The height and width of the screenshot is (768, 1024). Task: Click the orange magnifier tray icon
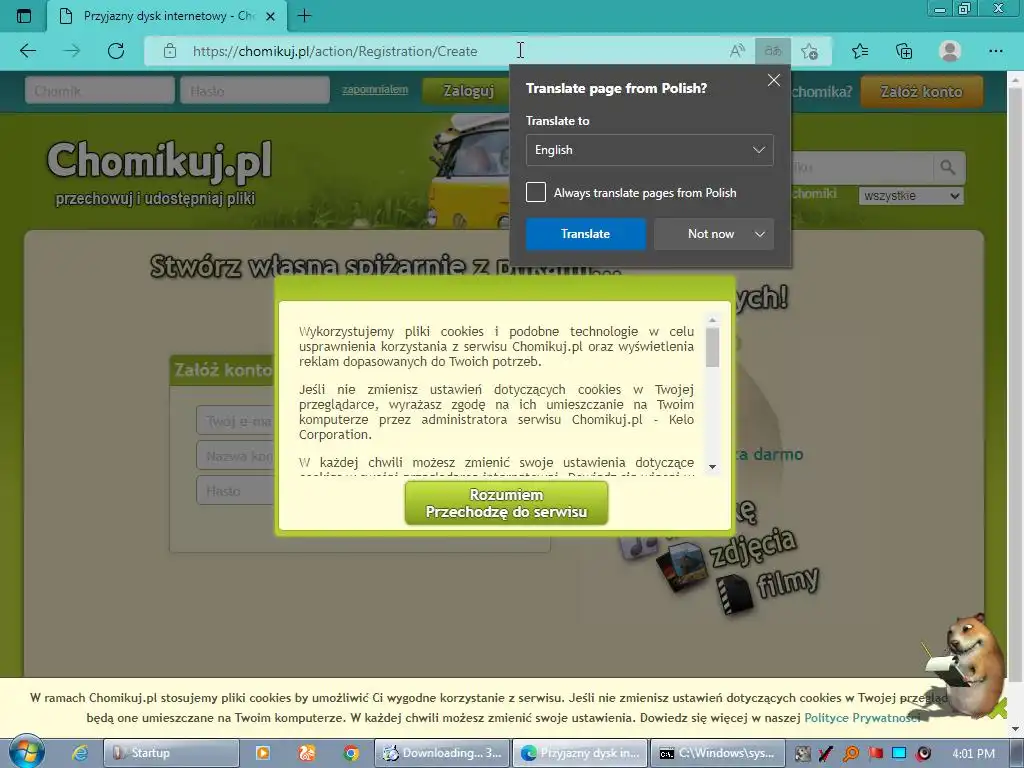pyautogui.click(x=851, y=753)
